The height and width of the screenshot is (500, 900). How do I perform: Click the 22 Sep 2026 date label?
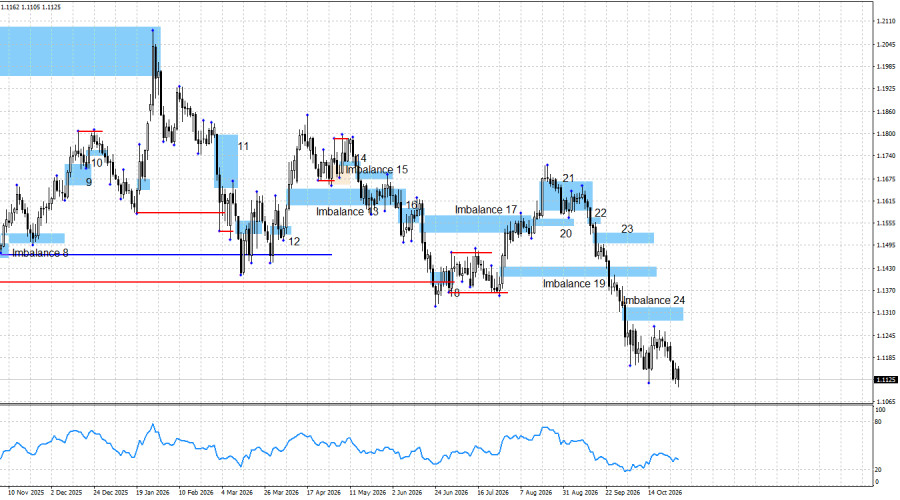point(623,493)
